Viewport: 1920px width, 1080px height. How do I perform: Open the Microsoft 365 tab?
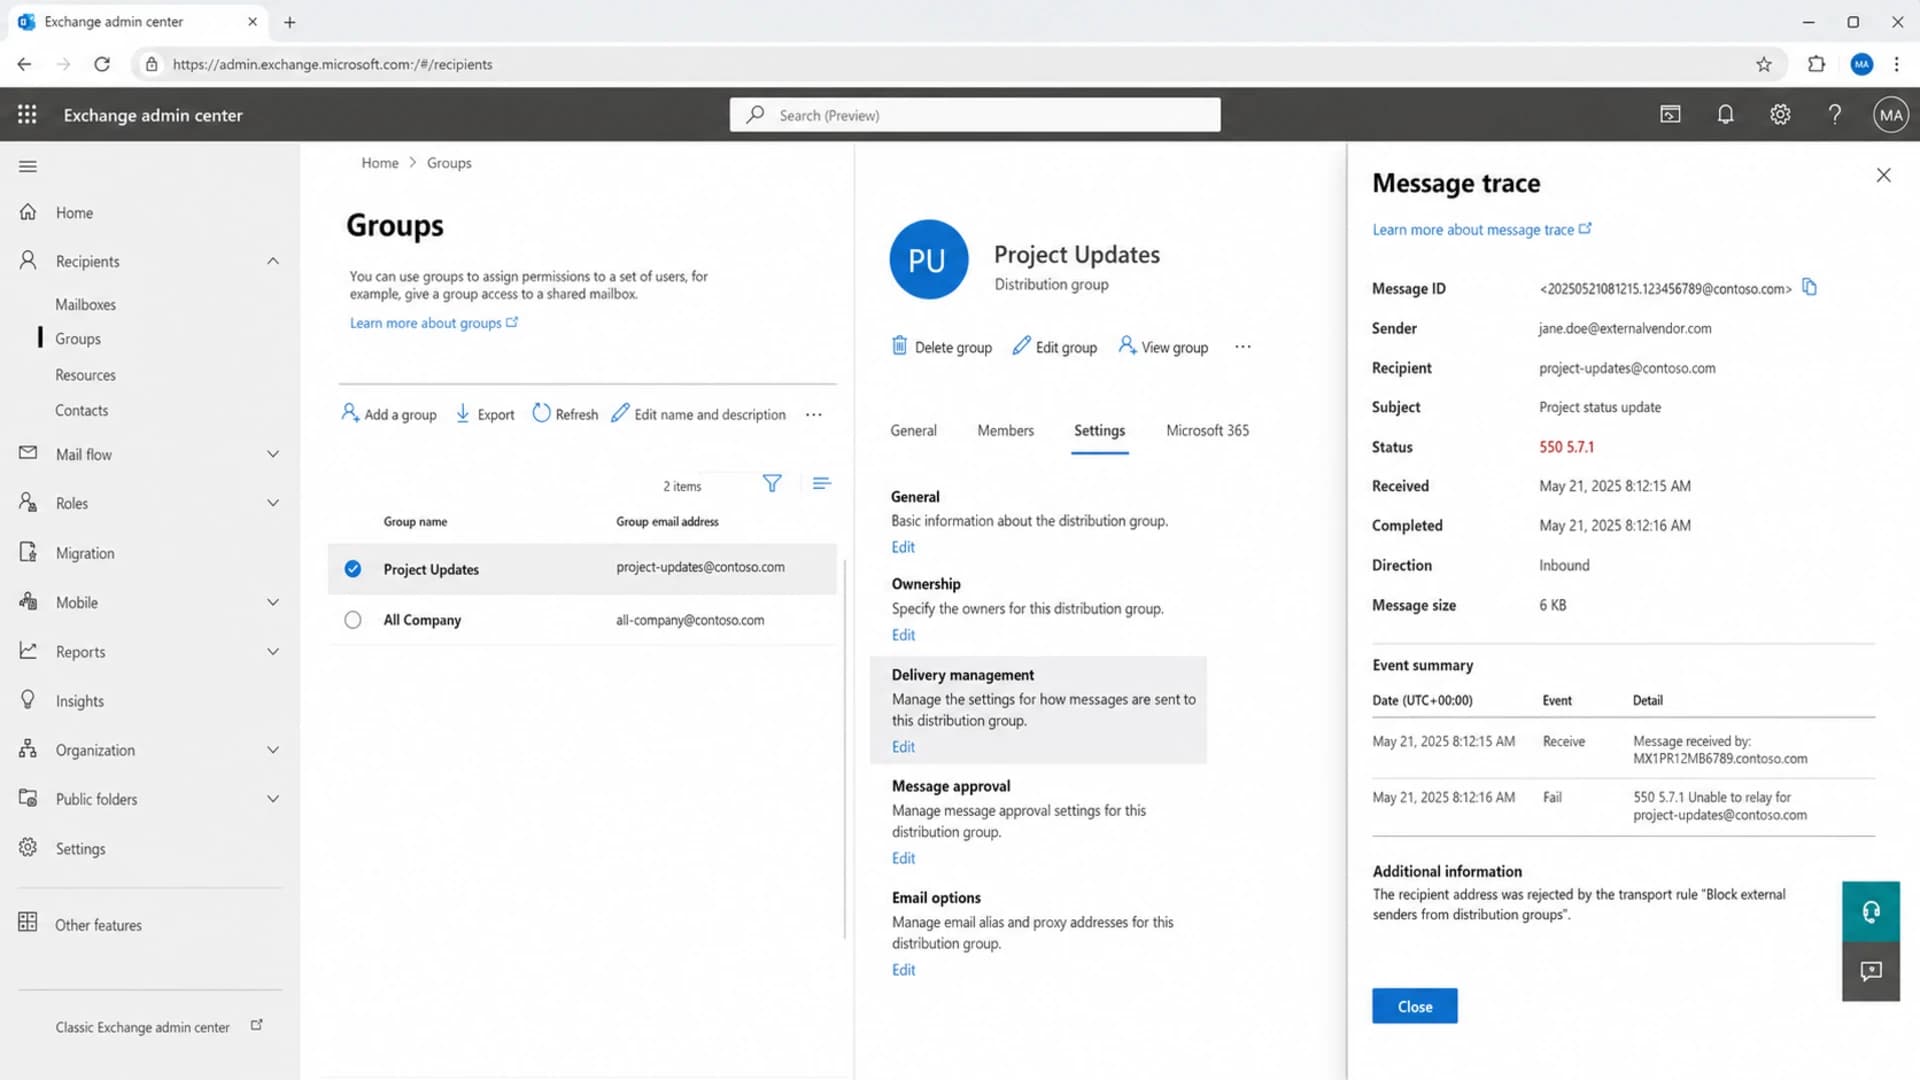1207,431
